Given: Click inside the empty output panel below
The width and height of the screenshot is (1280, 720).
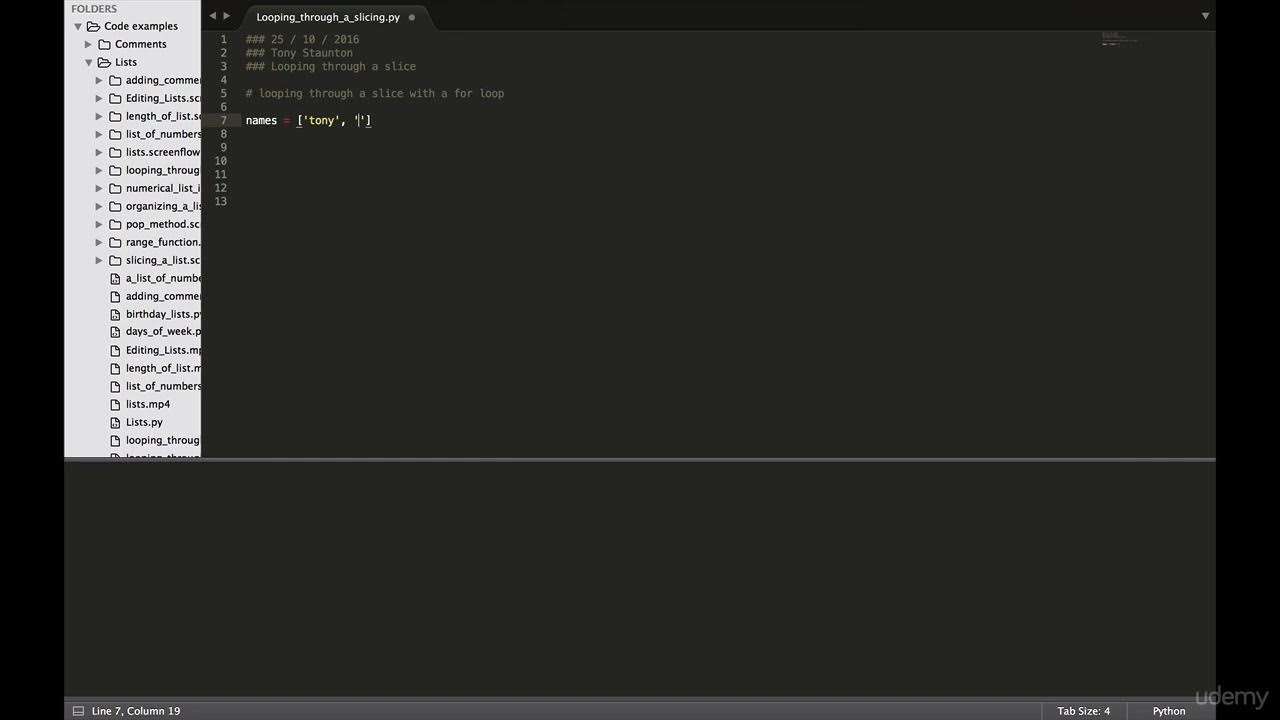Looking at the screenshot, I should (640, 580).
